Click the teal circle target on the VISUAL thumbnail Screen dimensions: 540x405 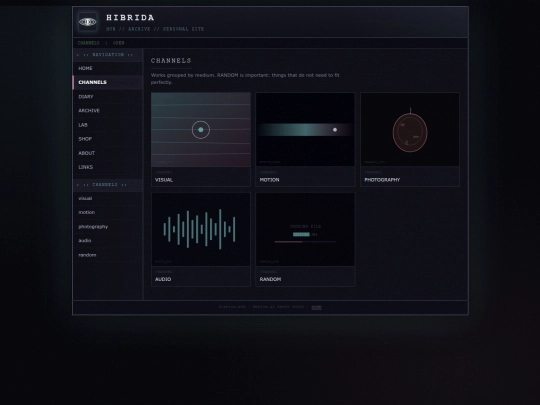point(201,130)
